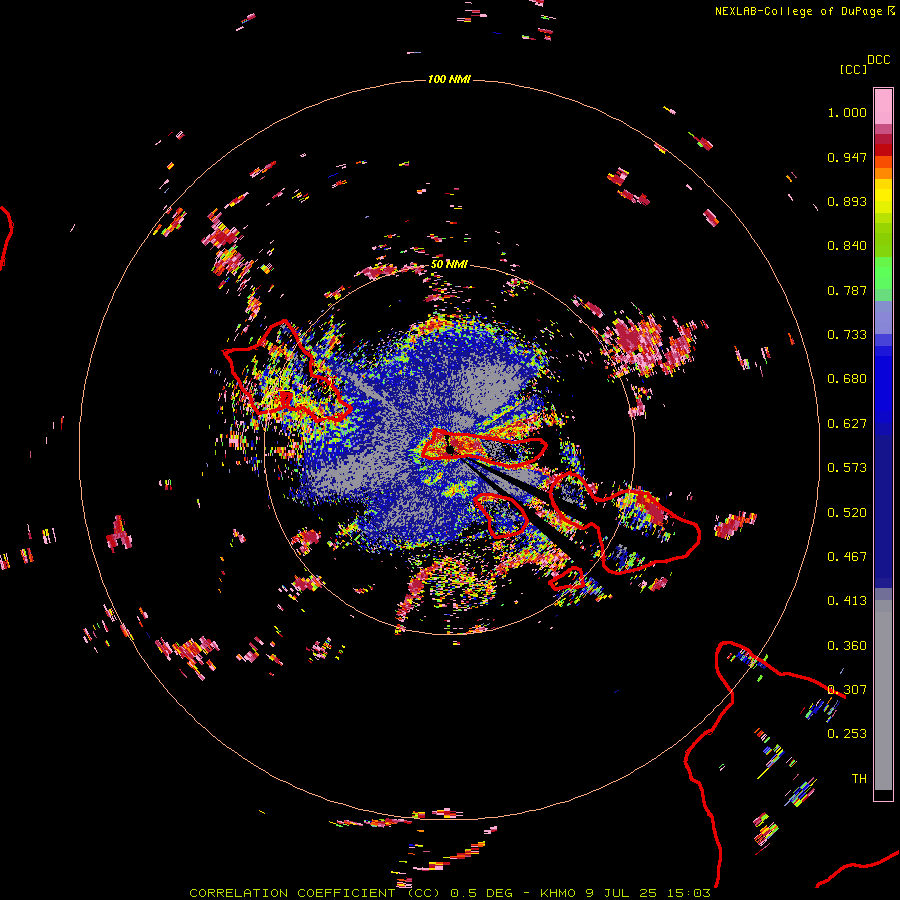This screenshot has height=900, width=900.
Task: Click the 0.573 legend value
Action: pyautogui.click(x=847, y=468)
